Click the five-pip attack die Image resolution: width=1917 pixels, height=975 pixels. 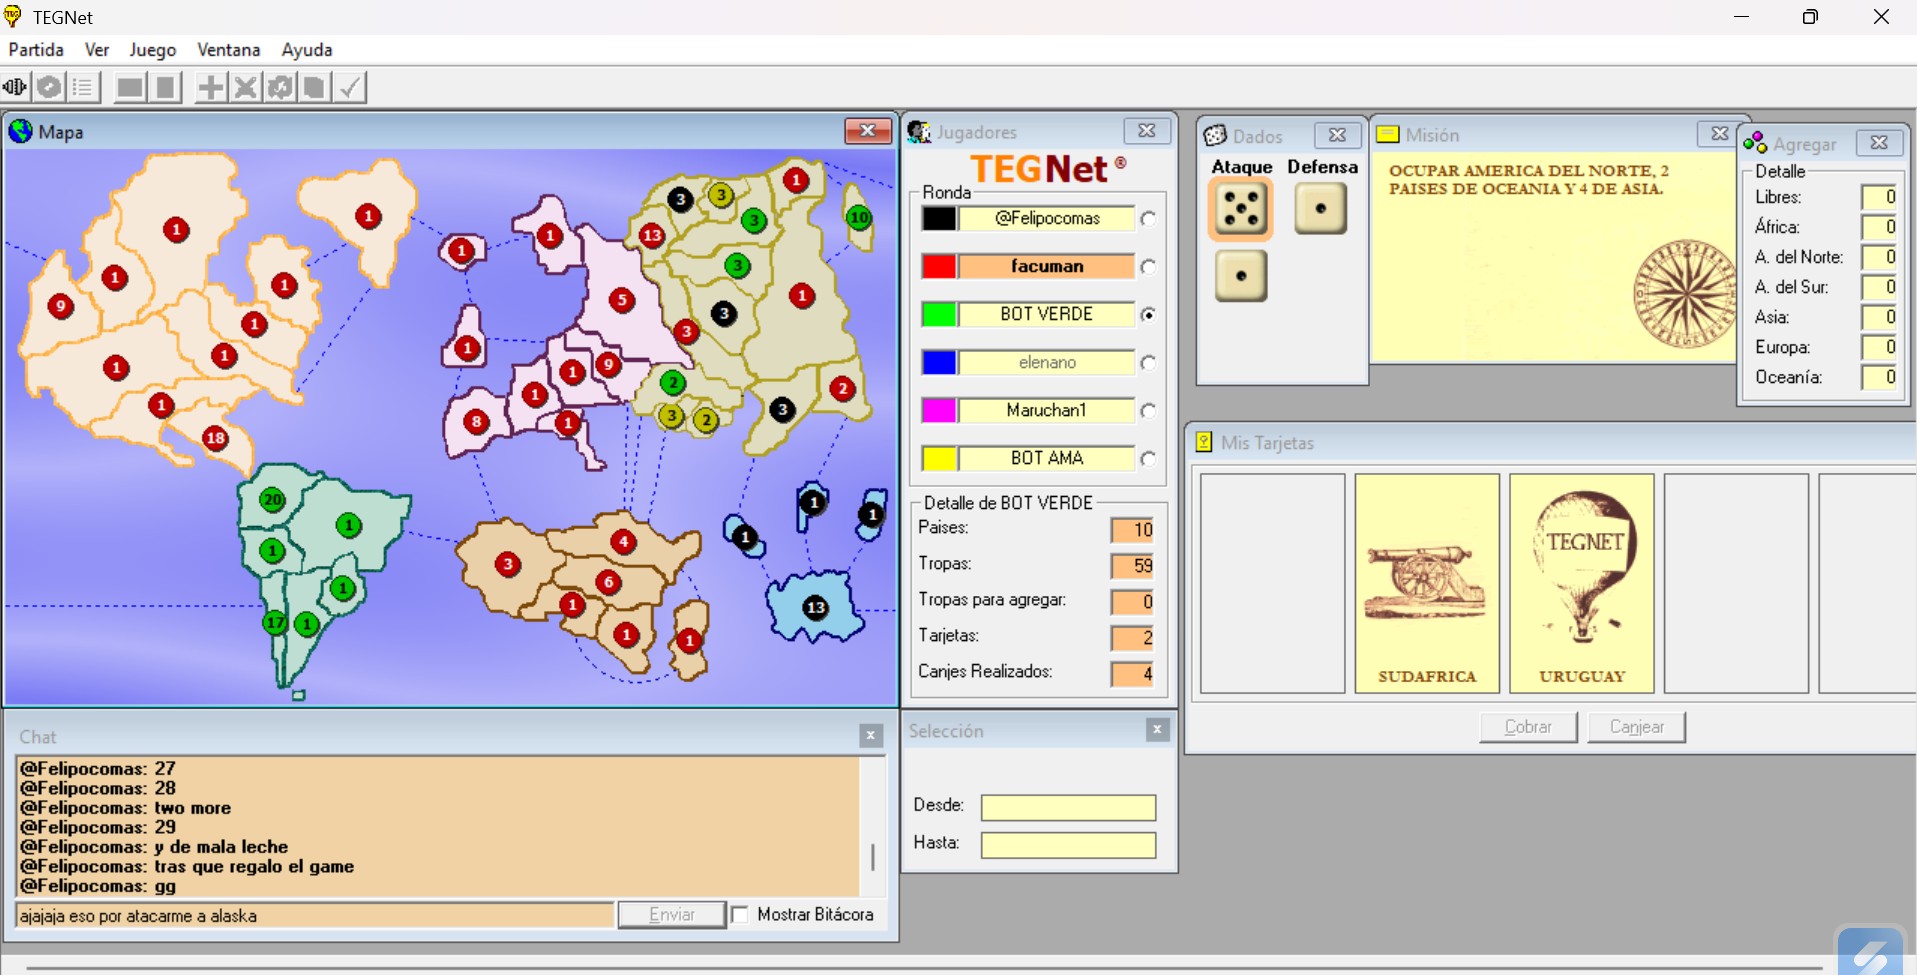coord(1240,210)
